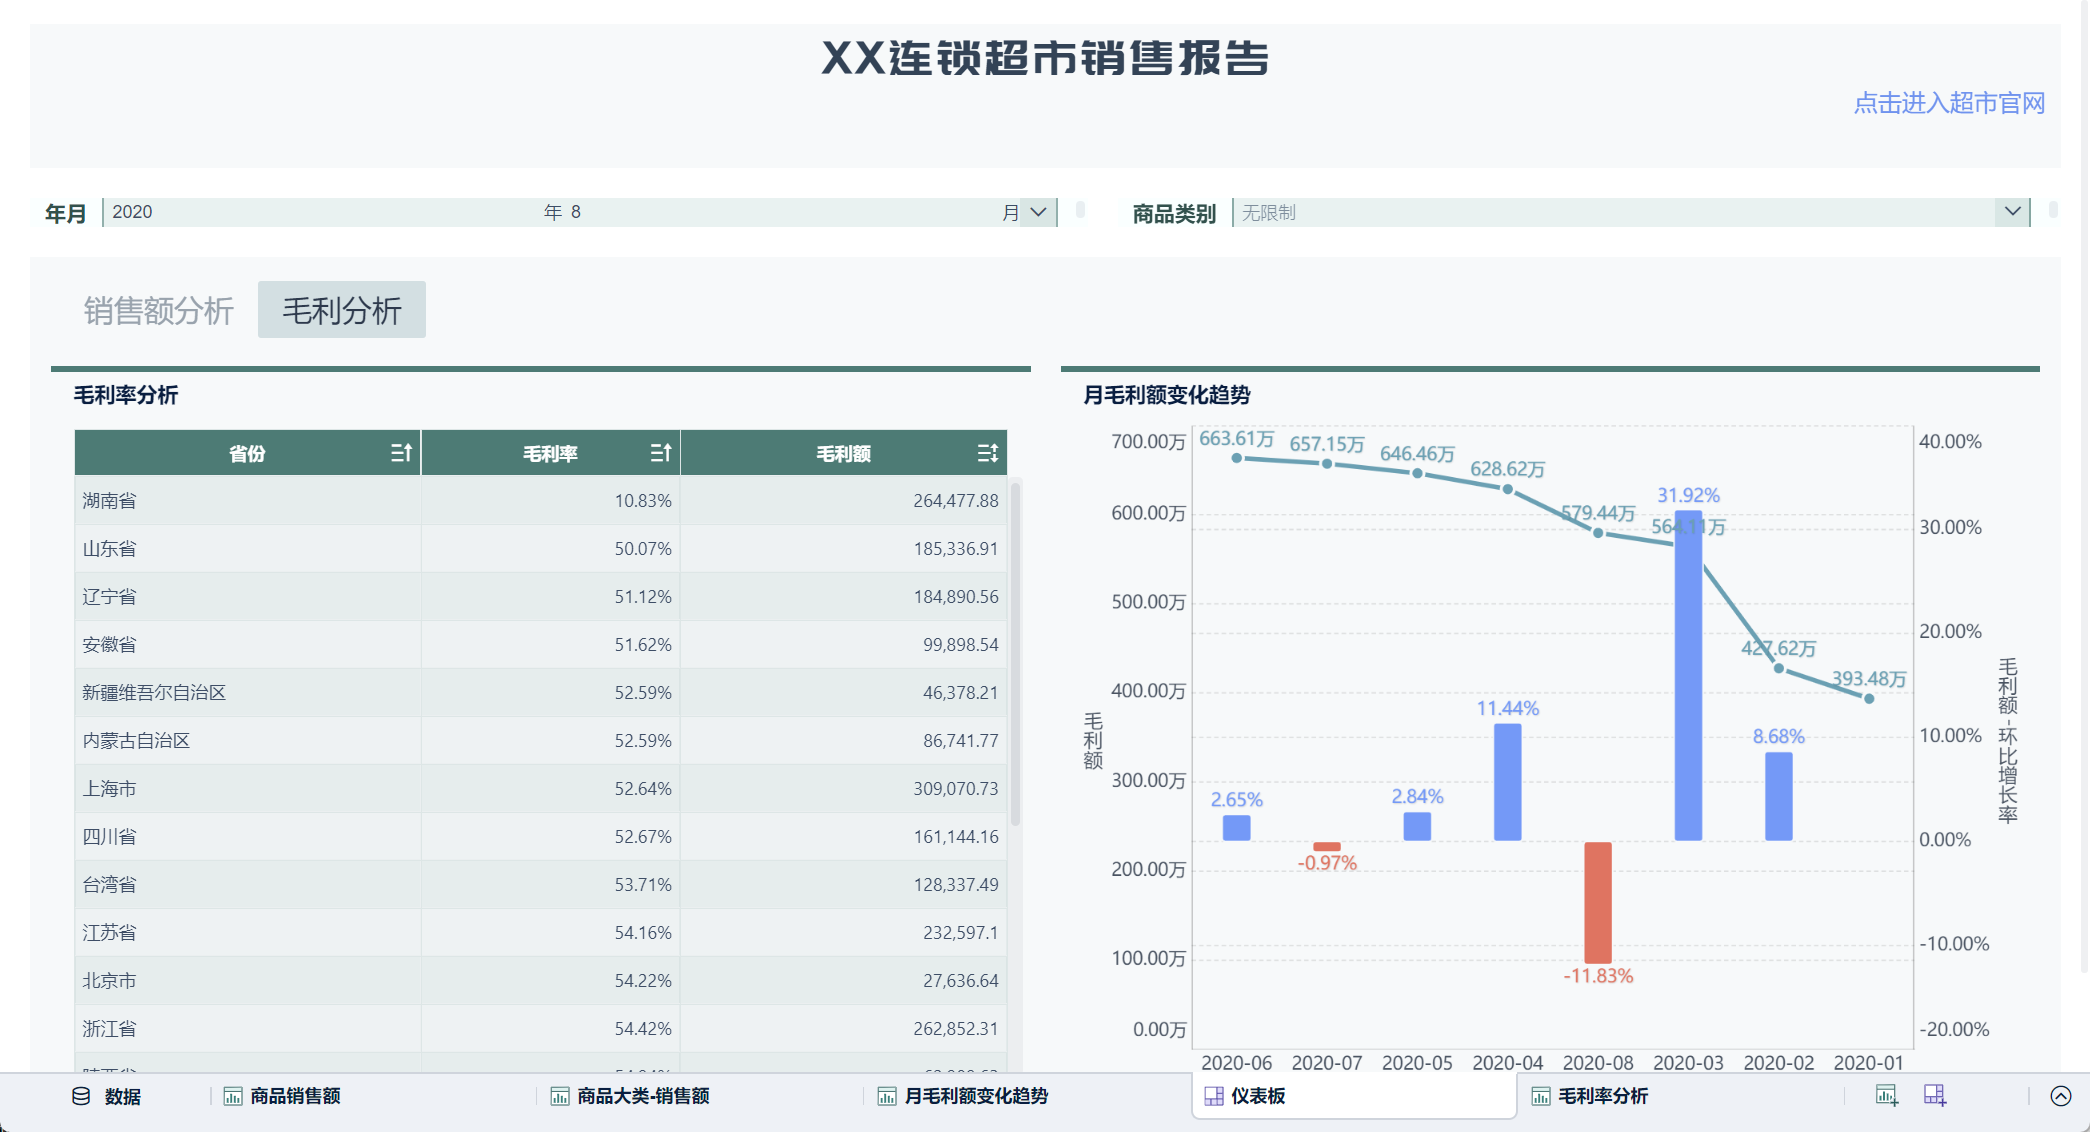Expand the 年月 date dropdown arrow
Viewport: 2090px width, 1132px height.
(1038, 212)
